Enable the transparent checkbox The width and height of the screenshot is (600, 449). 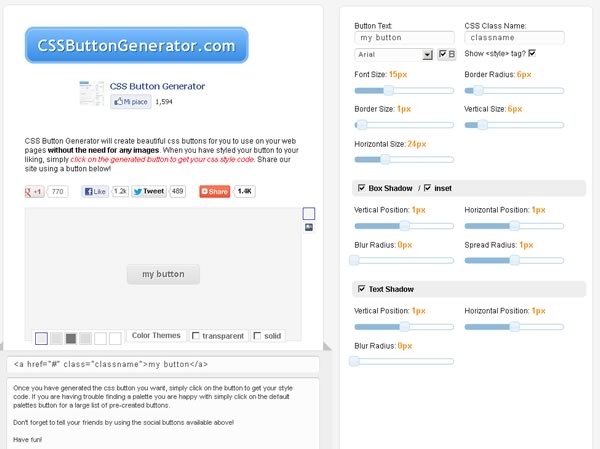coord(196,336)
